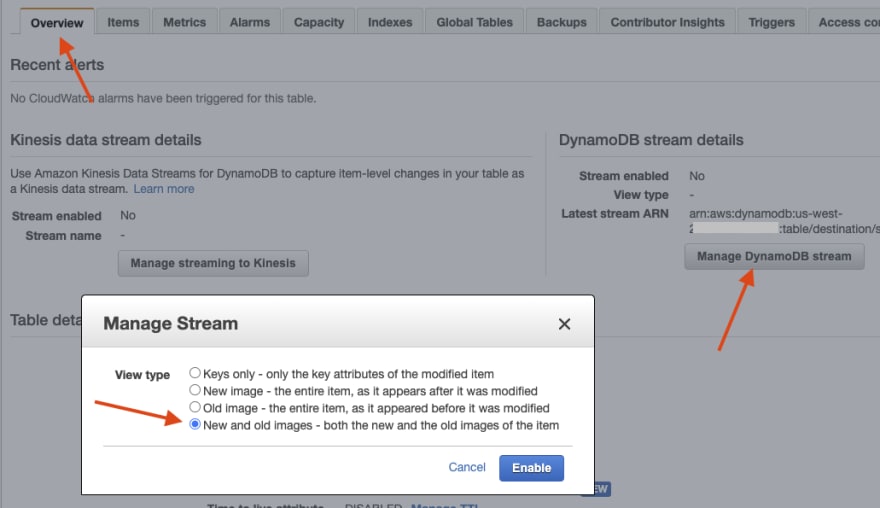Open the Overview tab
The image size is (880, 508).
coord(57,22)
